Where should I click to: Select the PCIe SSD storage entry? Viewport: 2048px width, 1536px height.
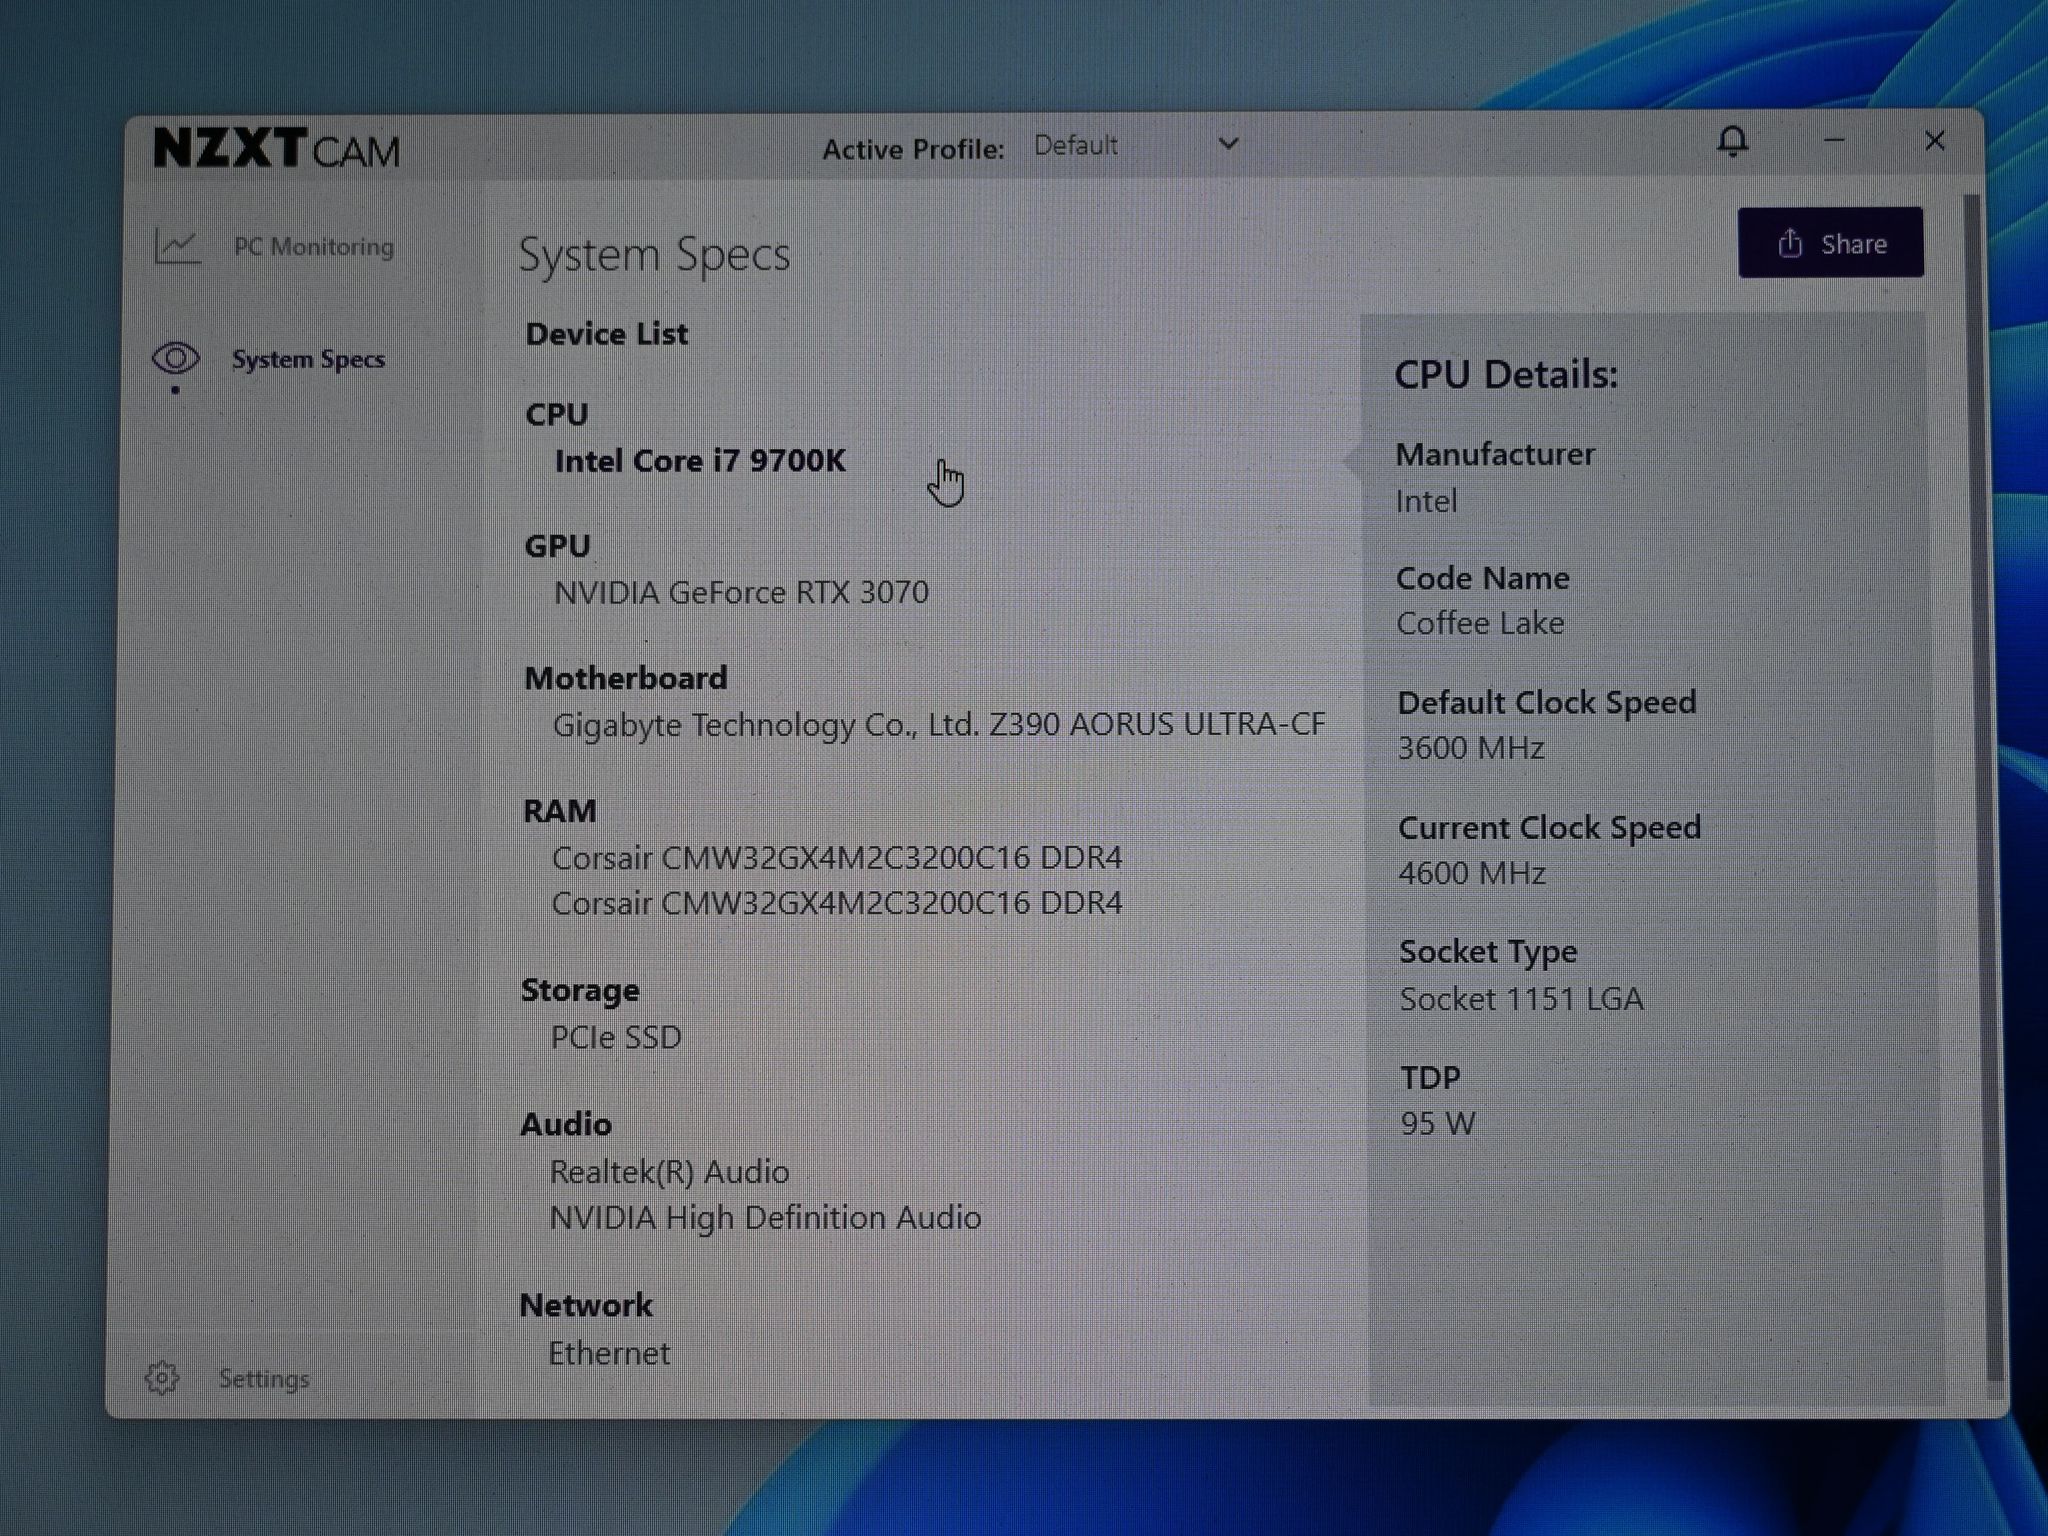(616, 1037)
